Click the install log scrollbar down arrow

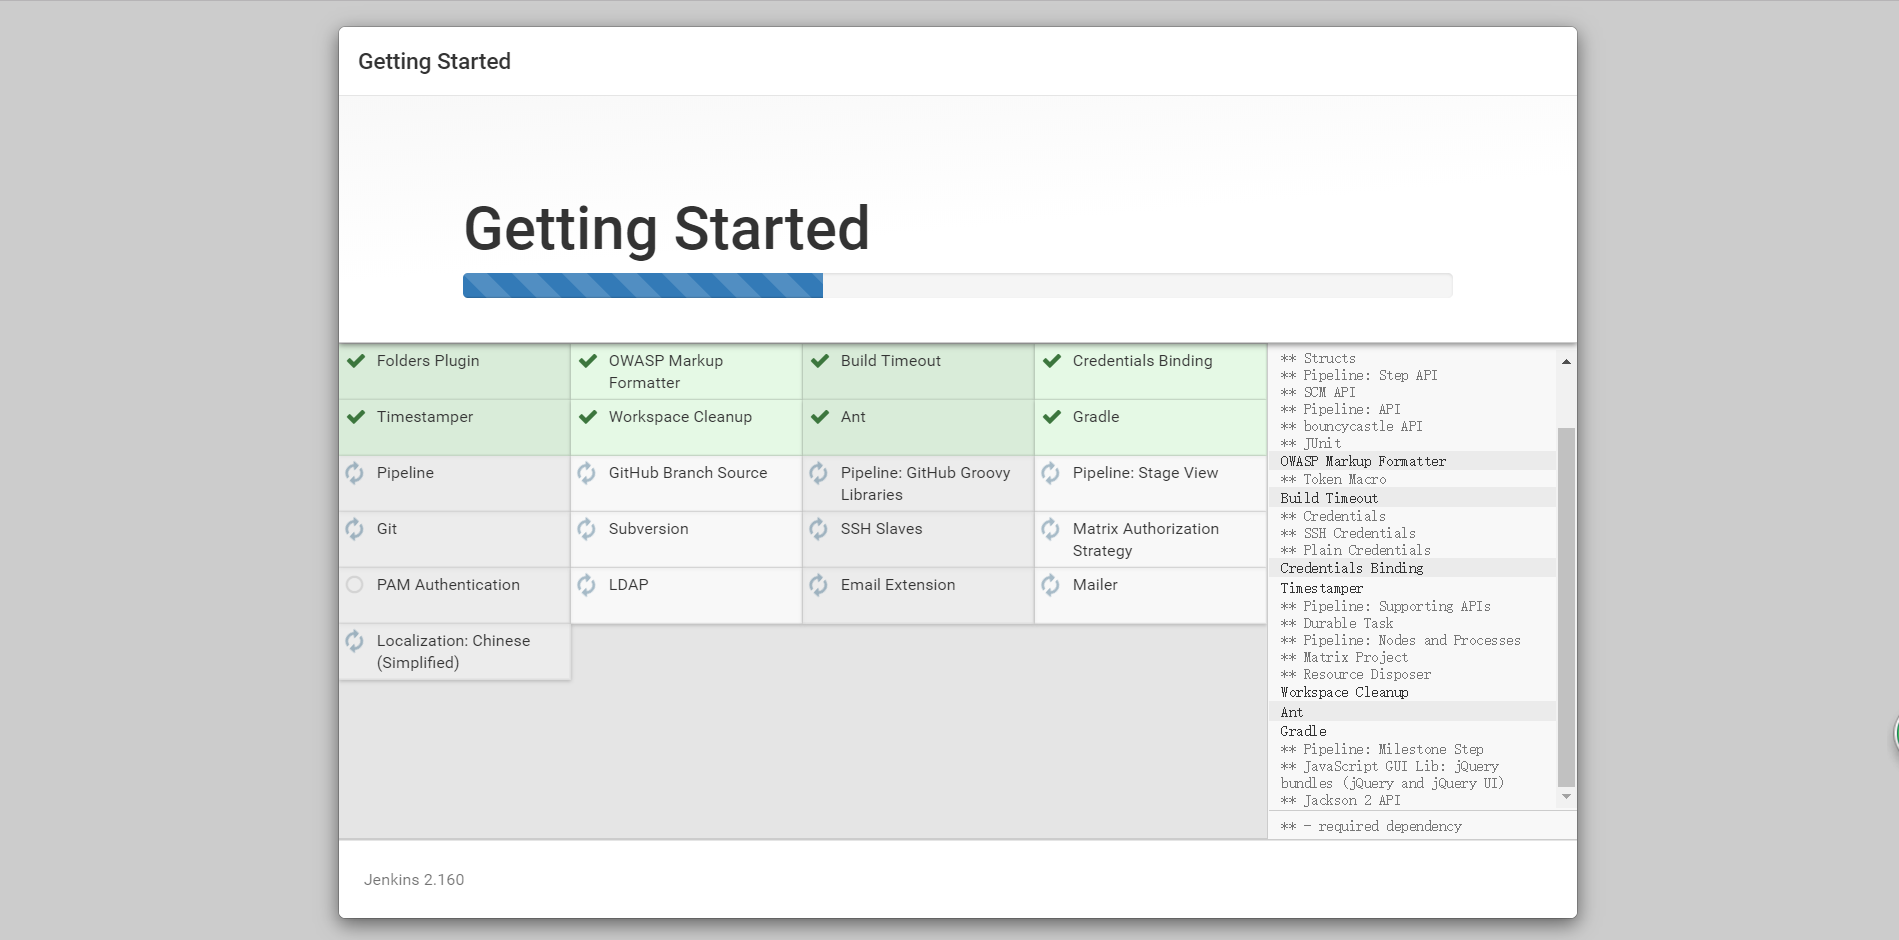click(x=1566, y=797)
